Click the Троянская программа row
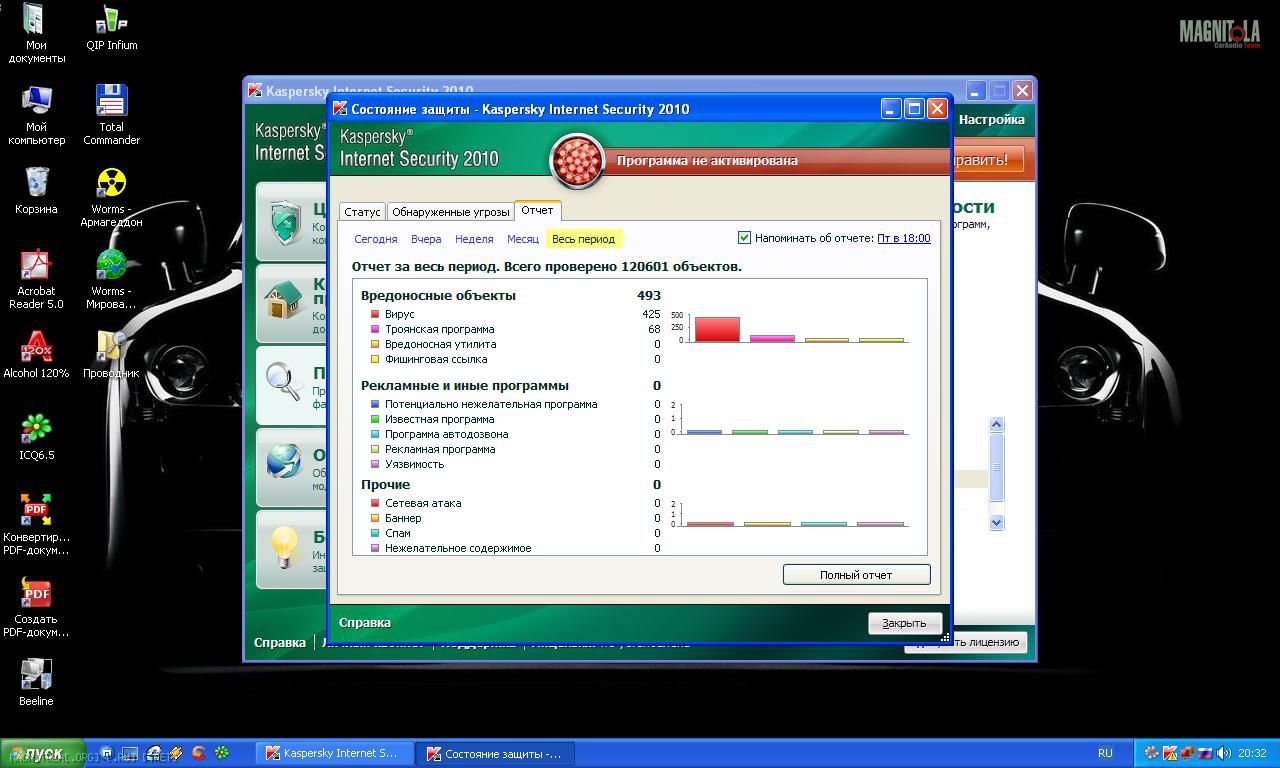Screen dimensions: 1280x768 tap(515, 329)
